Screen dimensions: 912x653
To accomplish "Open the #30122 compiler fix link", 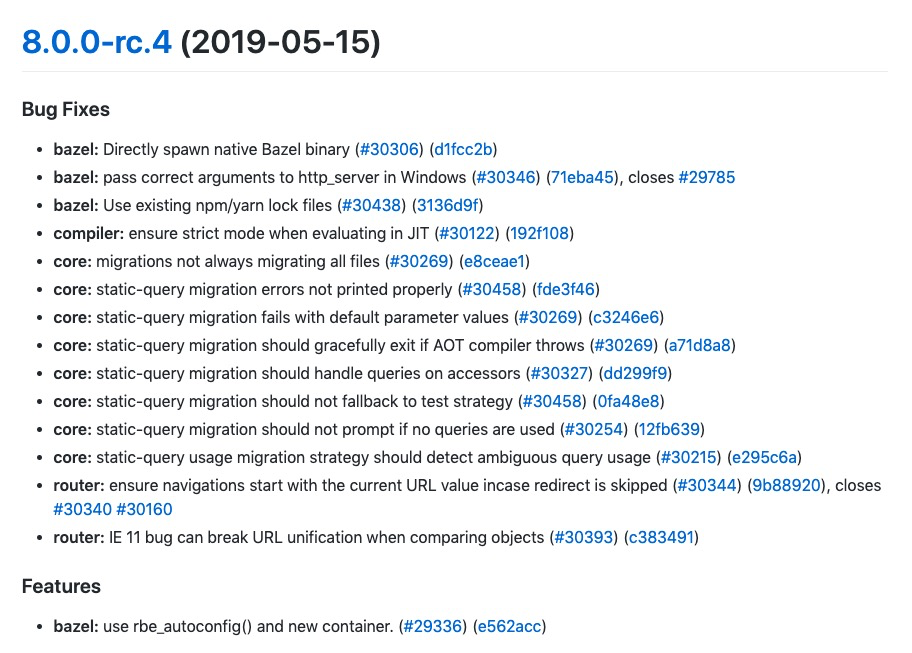I will coord(468,233).
